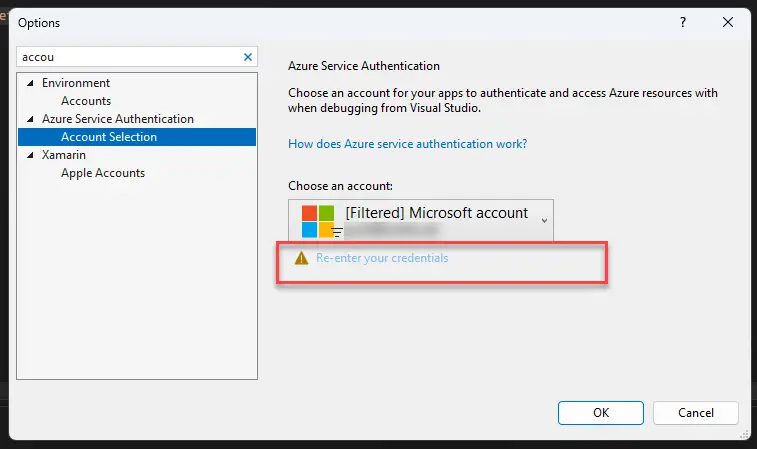Select Apple Accounts under Xamarin
The width and height of the screenshot is (757, 449).
[x=103, y=173]
